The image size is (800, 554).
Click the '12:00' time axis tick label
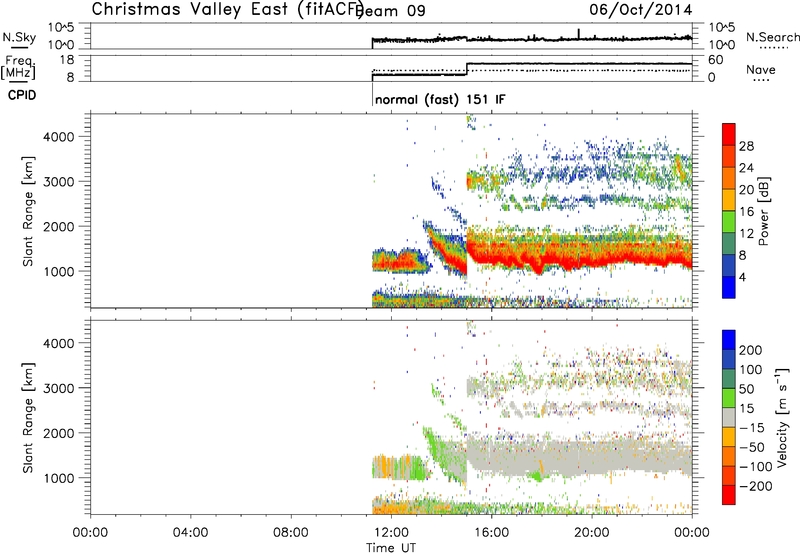tap(391, 533)
